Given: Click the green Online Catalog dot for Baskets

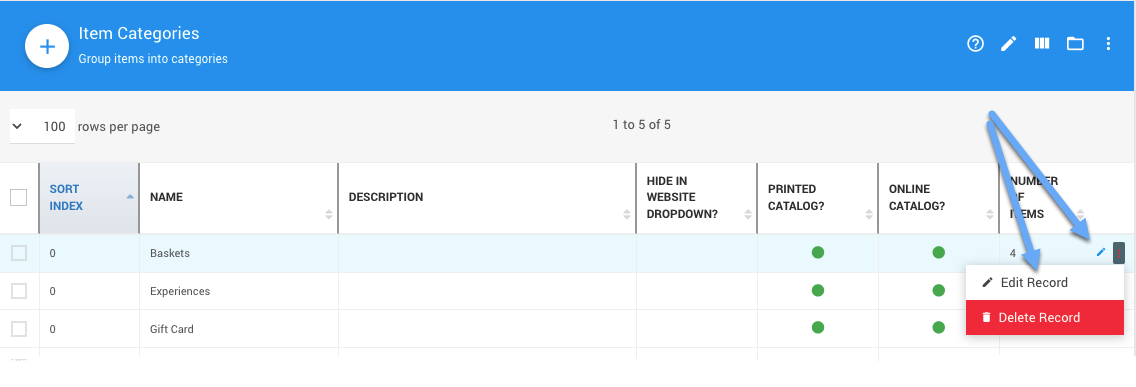Looking at the screenshot, I should [x=938, y=252].
